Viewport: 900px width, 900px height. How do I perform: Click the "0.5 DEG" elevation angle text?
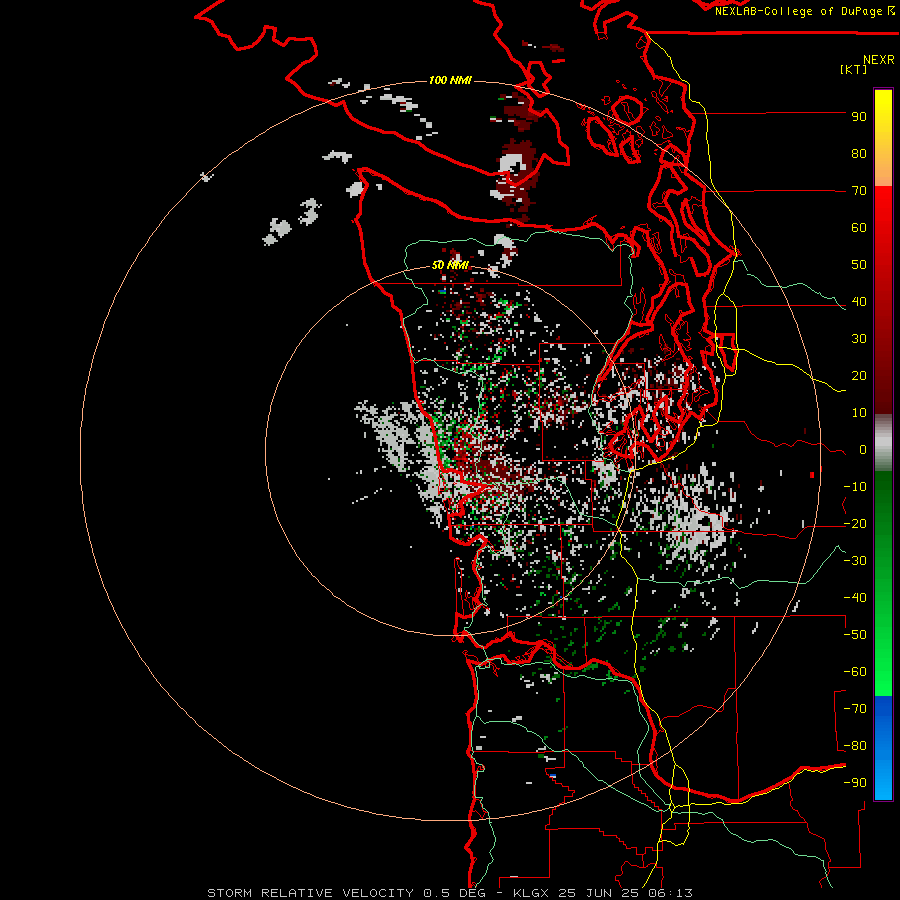click(x=455, y=893)
